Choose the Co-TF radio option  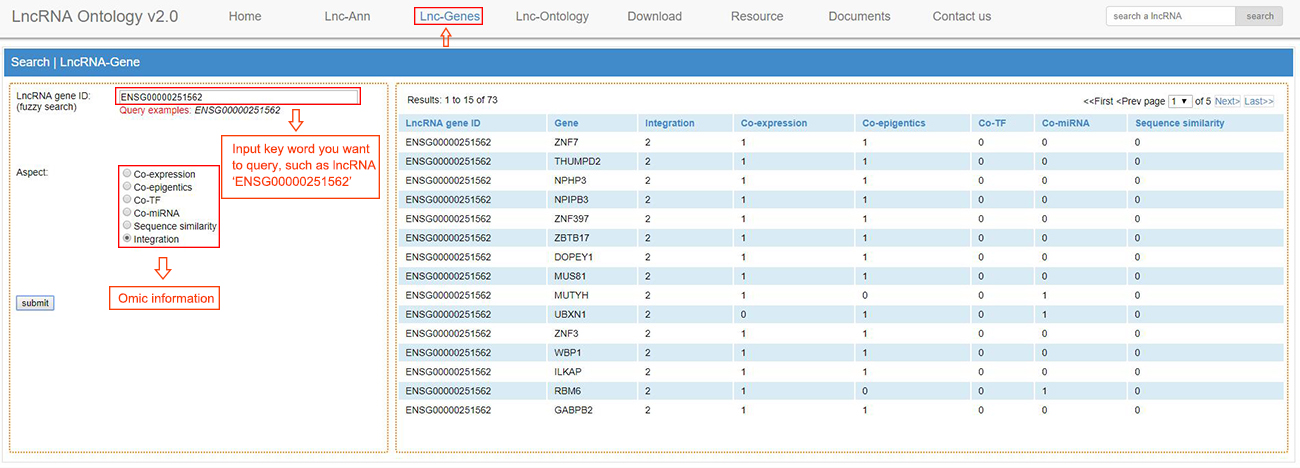pyautogui.click(x=127, y=200)
